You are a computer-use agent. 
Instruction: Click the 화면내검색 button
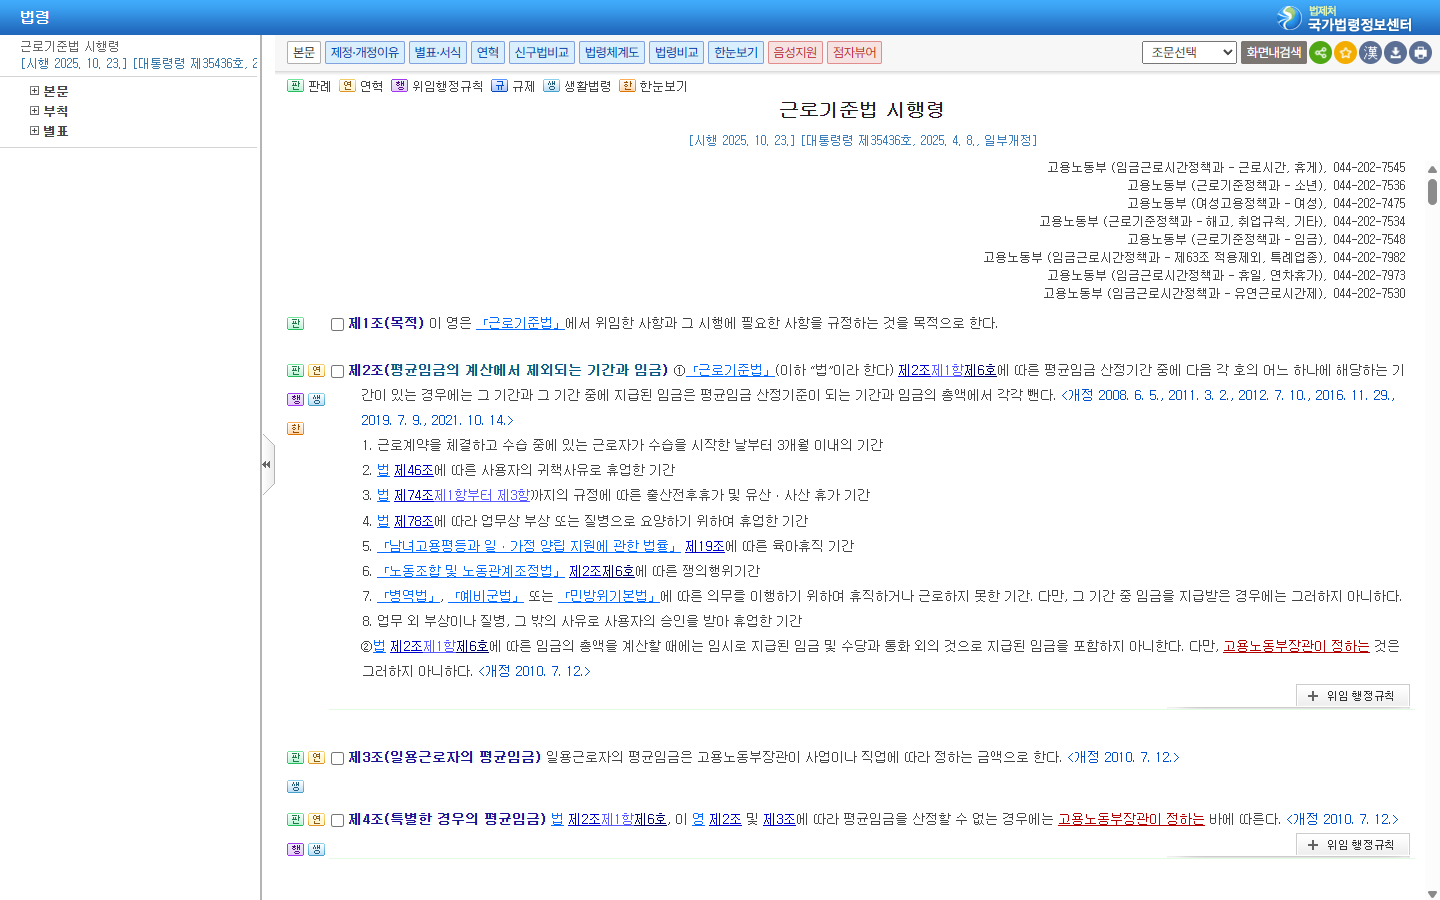(1274, 53)
